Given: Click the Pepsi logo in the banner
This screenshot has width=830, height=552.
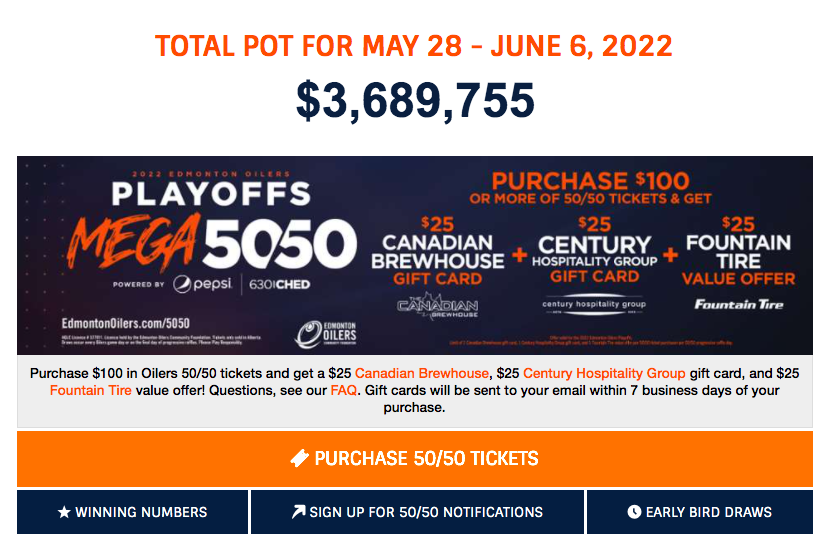Looking at the screenshot, I should 202,284.
